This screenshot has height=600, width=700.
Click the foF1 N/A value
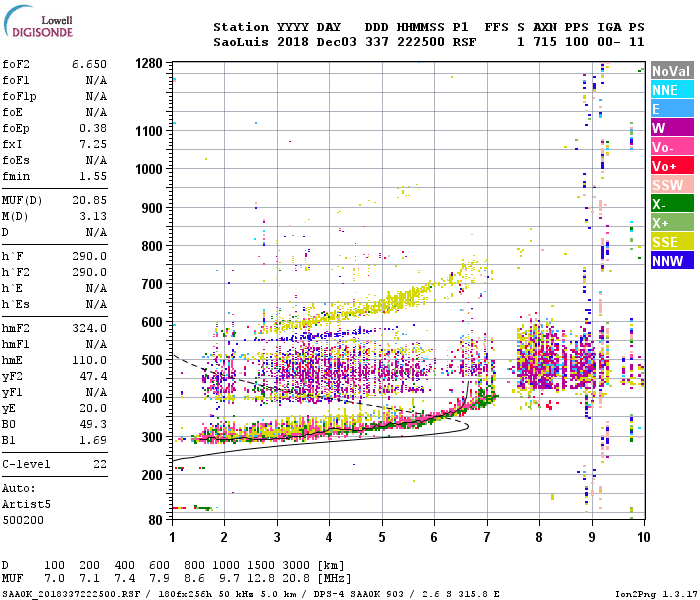click(96, 80)
